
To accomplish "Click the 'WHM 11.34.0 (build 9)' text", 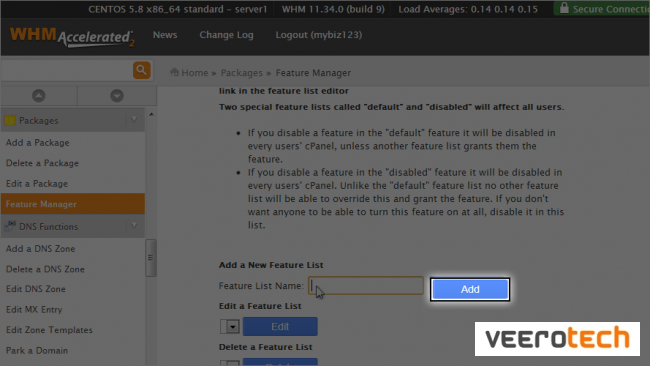I will click(x=333, y=9).
